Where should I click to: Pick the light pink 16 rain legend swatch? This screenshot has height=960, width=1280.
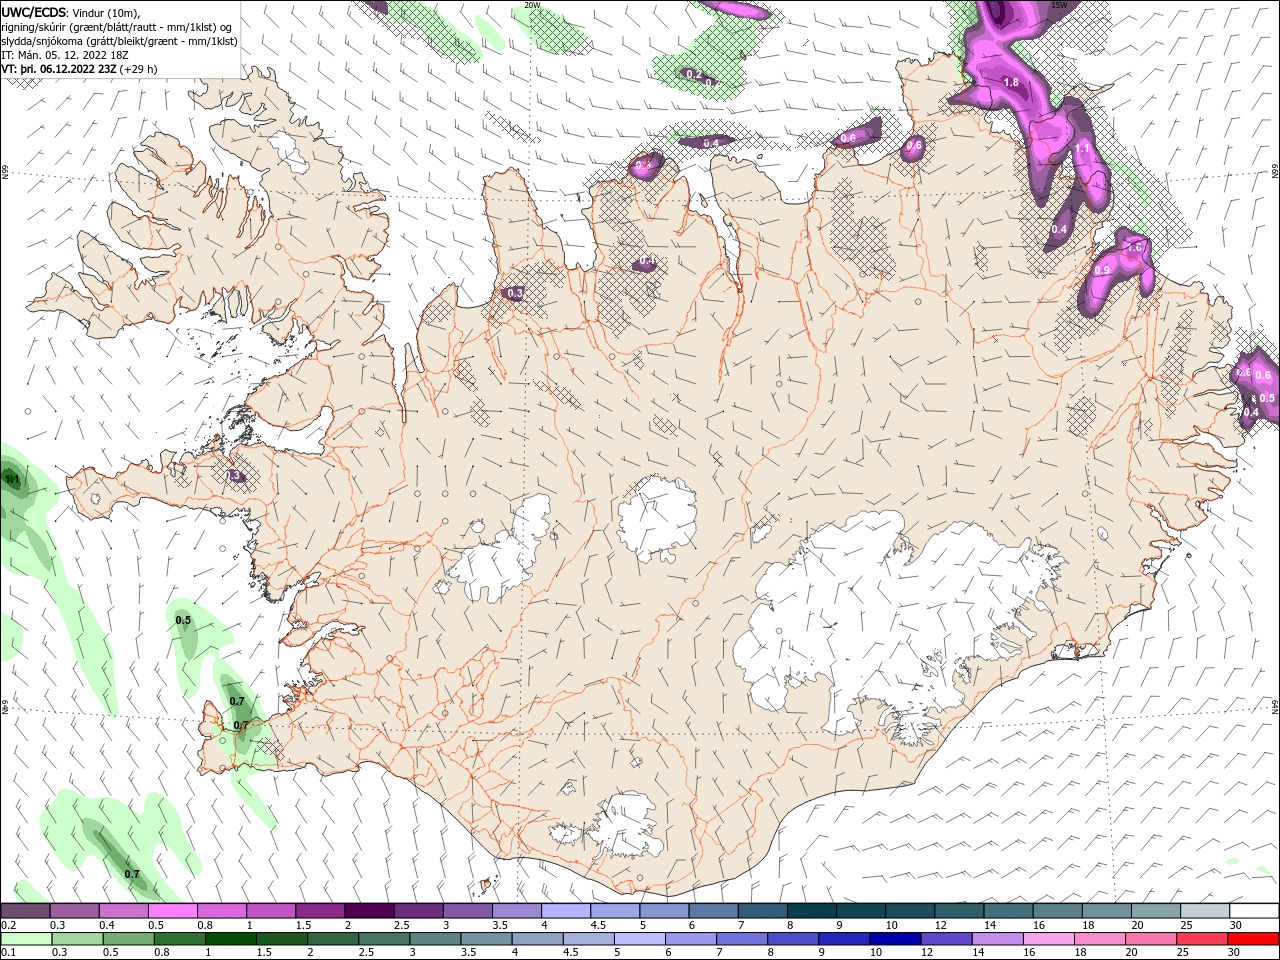coord(1049,939)
